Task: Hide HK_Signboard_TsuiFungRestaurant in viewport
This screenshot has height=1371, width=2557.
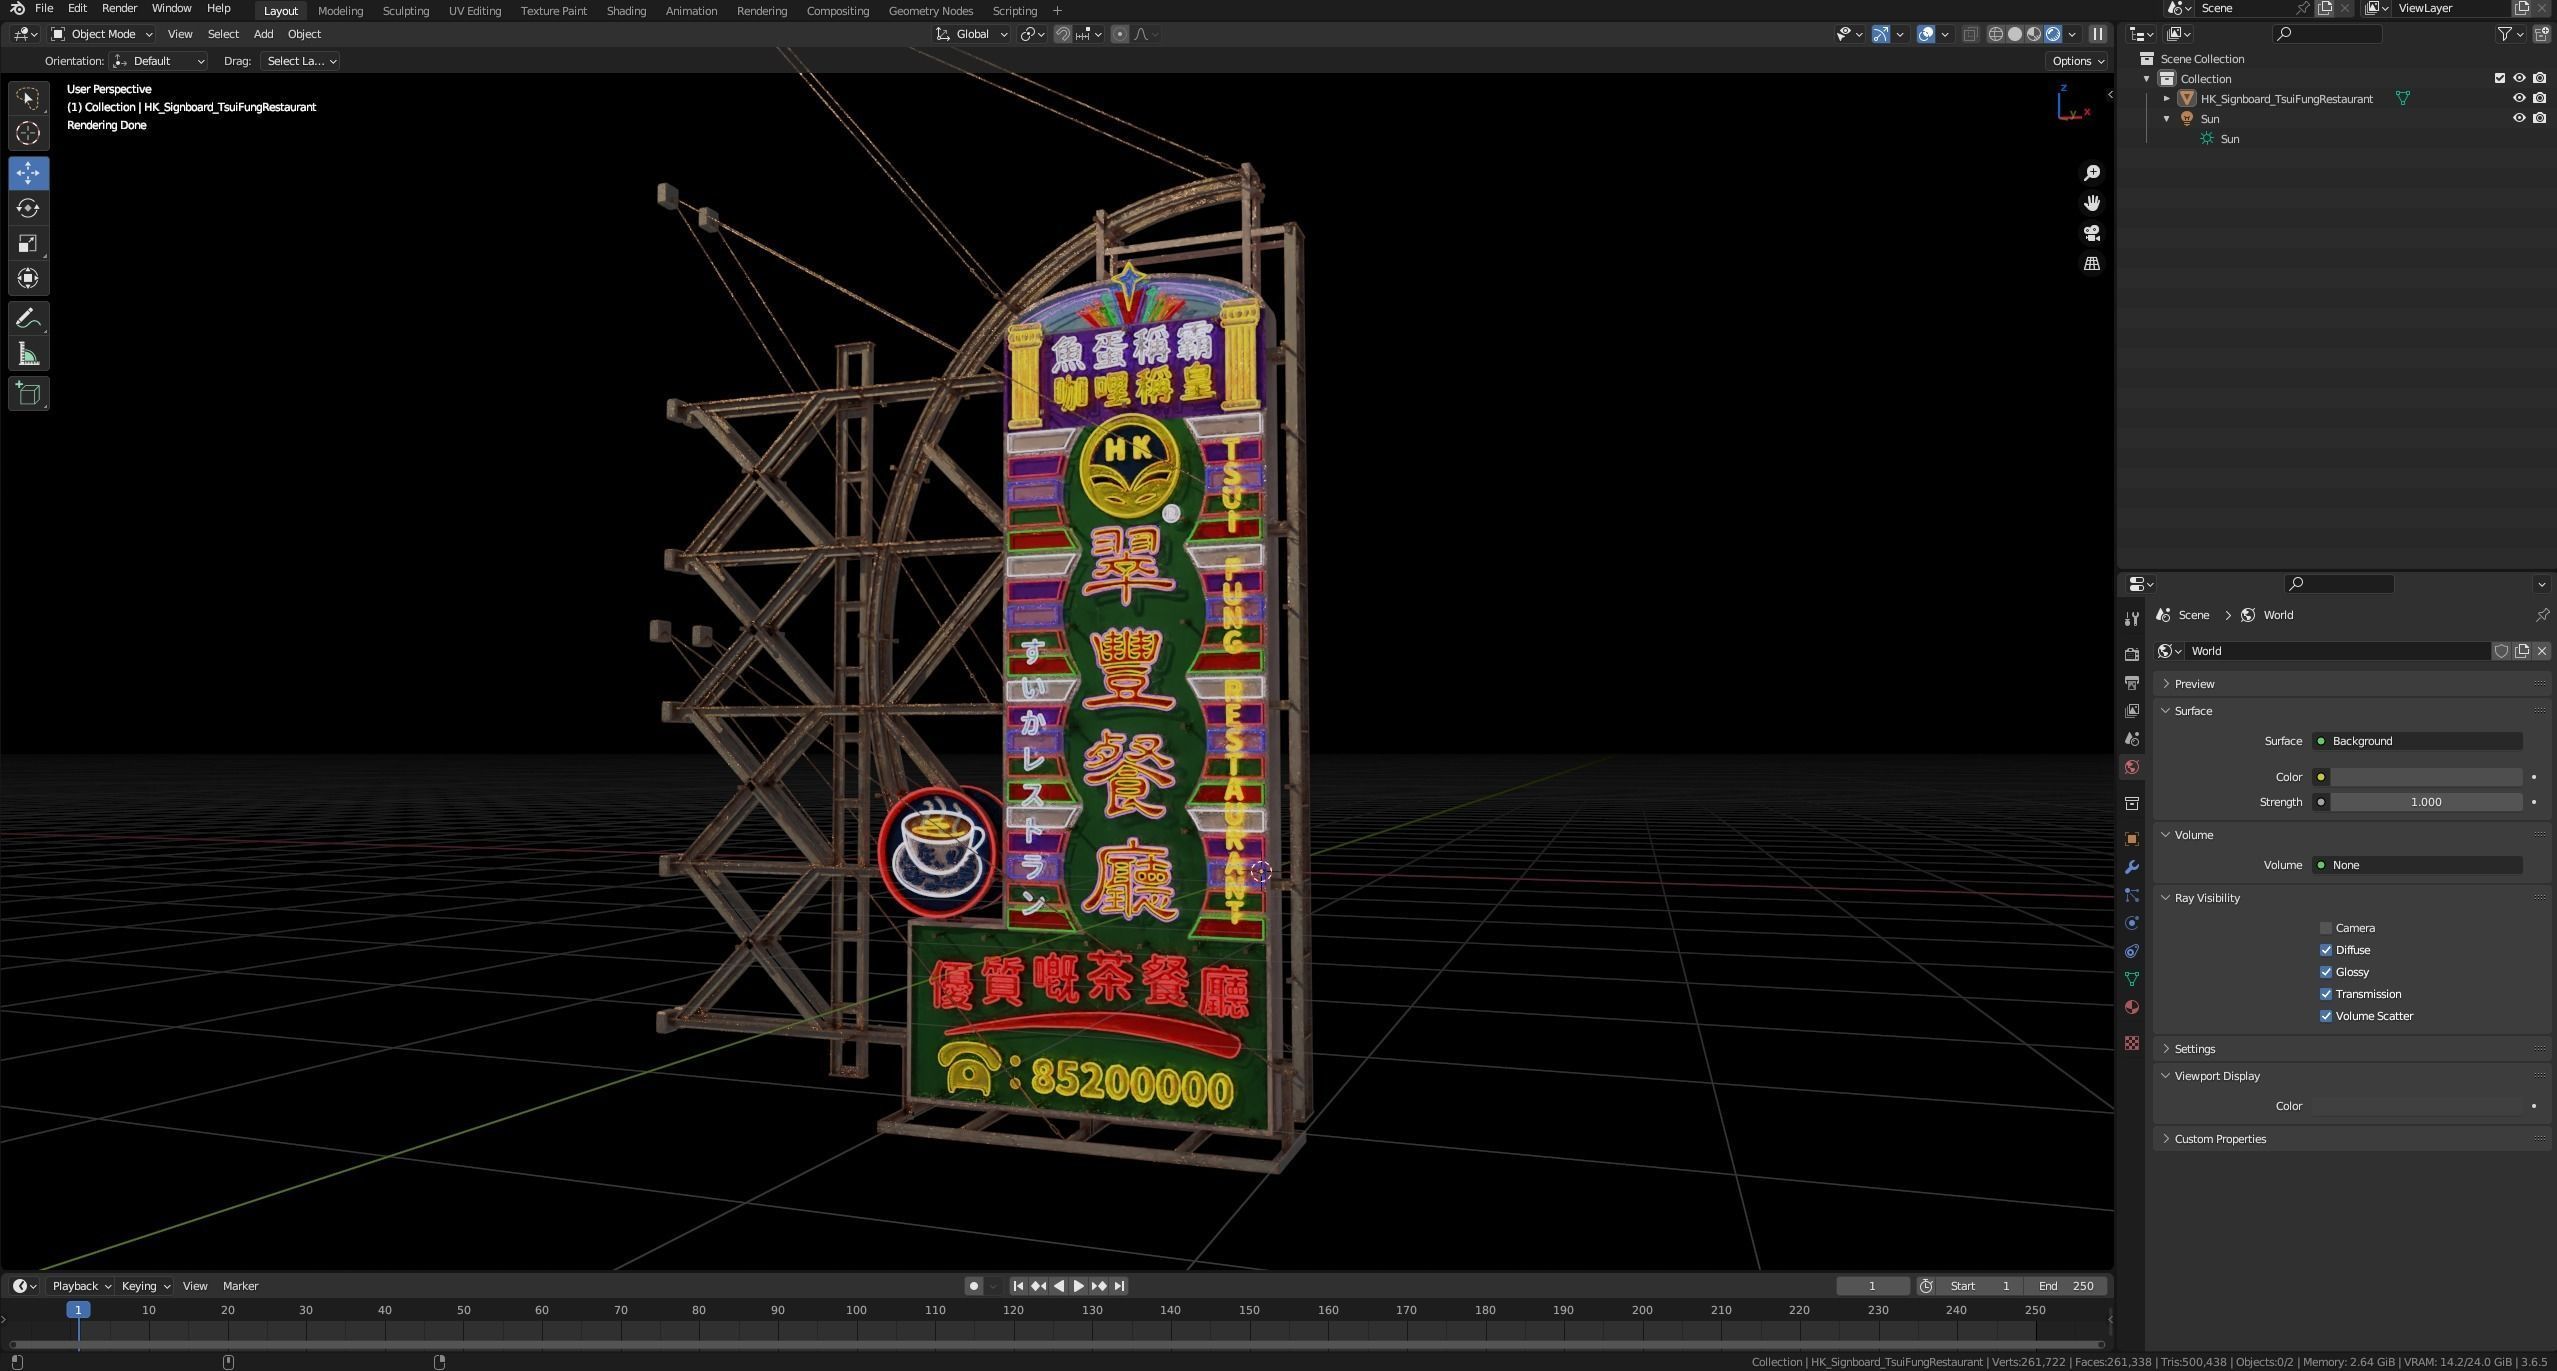Action: click(x=2519, y=98)
